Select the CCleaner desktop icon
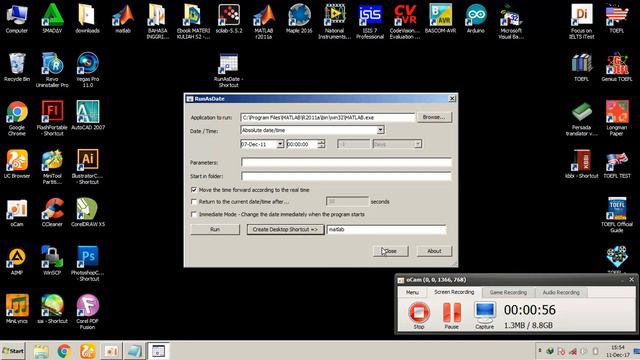The image size is (640, 360). 52,212
